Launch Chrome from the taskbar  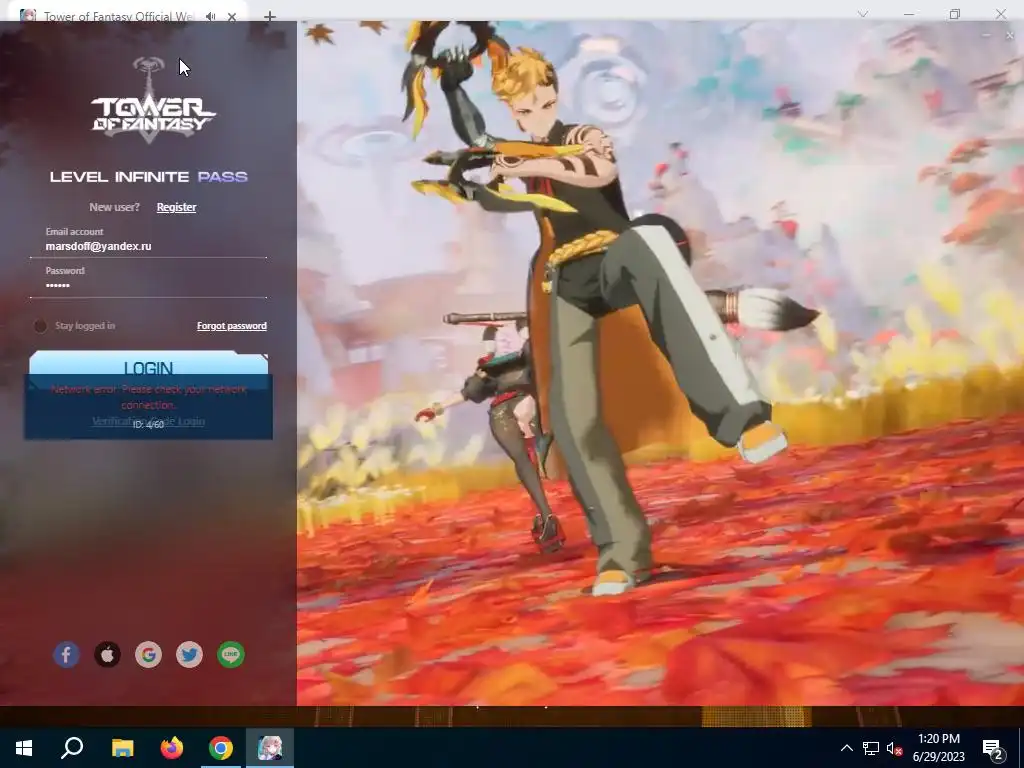tap(221, 748)
